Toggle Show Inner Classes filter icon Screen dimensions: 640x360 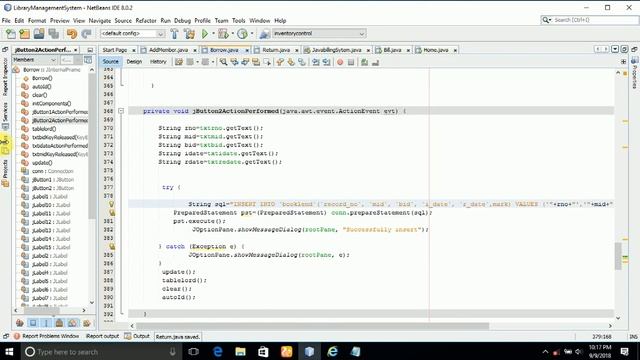(x=73, y=323)
